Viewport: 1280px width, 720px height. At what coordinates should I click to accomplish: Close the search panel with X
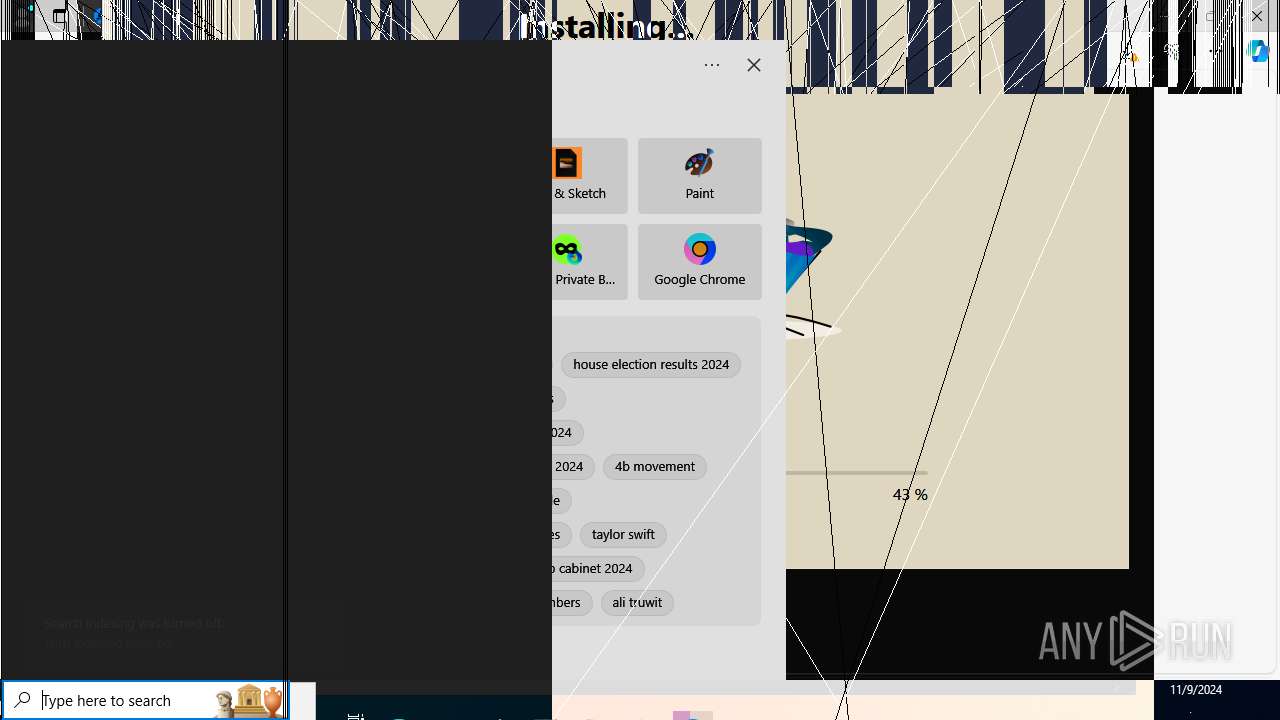(x=754, y=65)
